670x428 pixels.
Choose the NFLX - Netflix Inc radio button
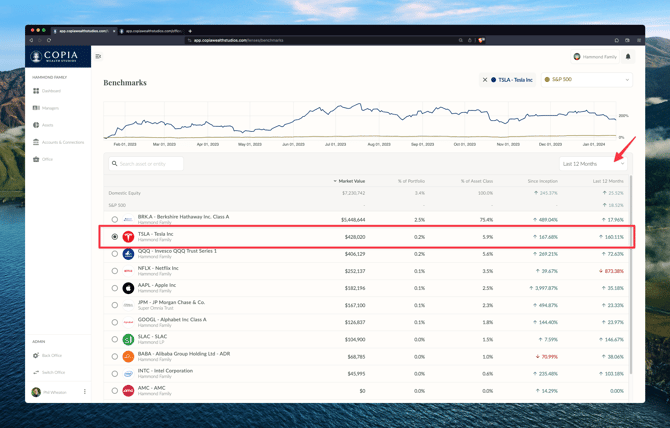[x=115, y=271]
